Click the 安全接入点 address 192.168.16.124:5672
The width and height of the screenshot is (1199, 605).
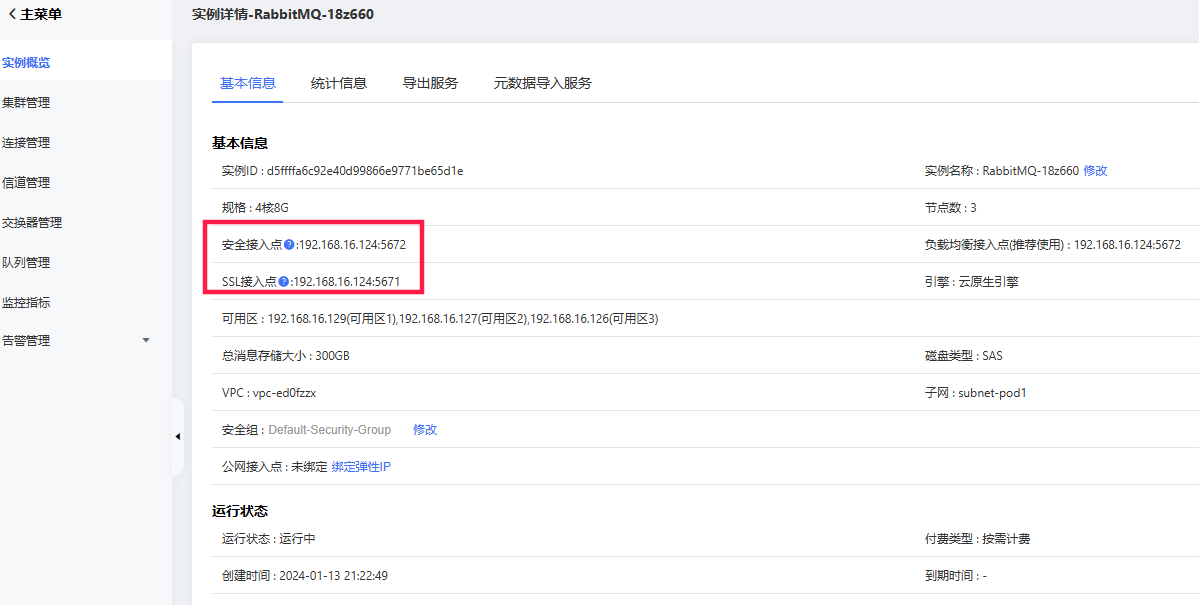(x=352, y=246)
